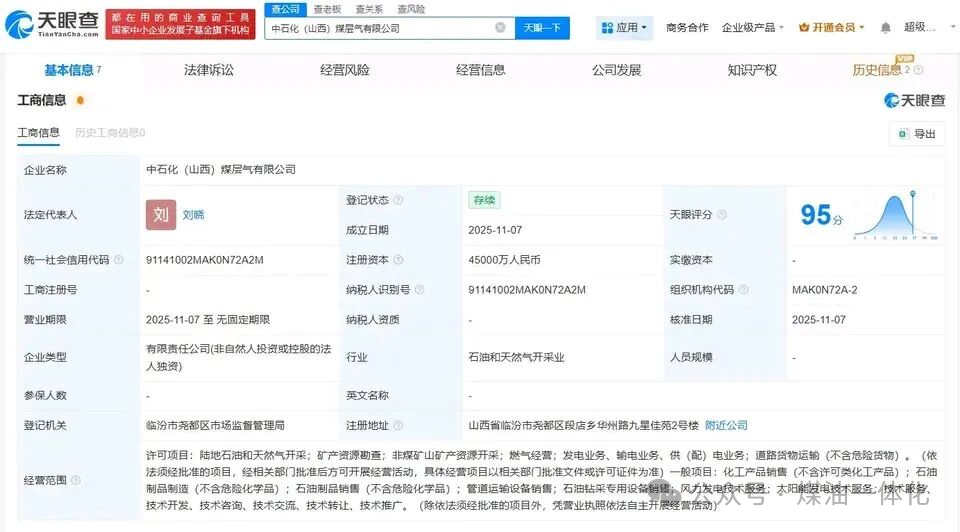Select the 查关系 search tab

tap(369, 9)
